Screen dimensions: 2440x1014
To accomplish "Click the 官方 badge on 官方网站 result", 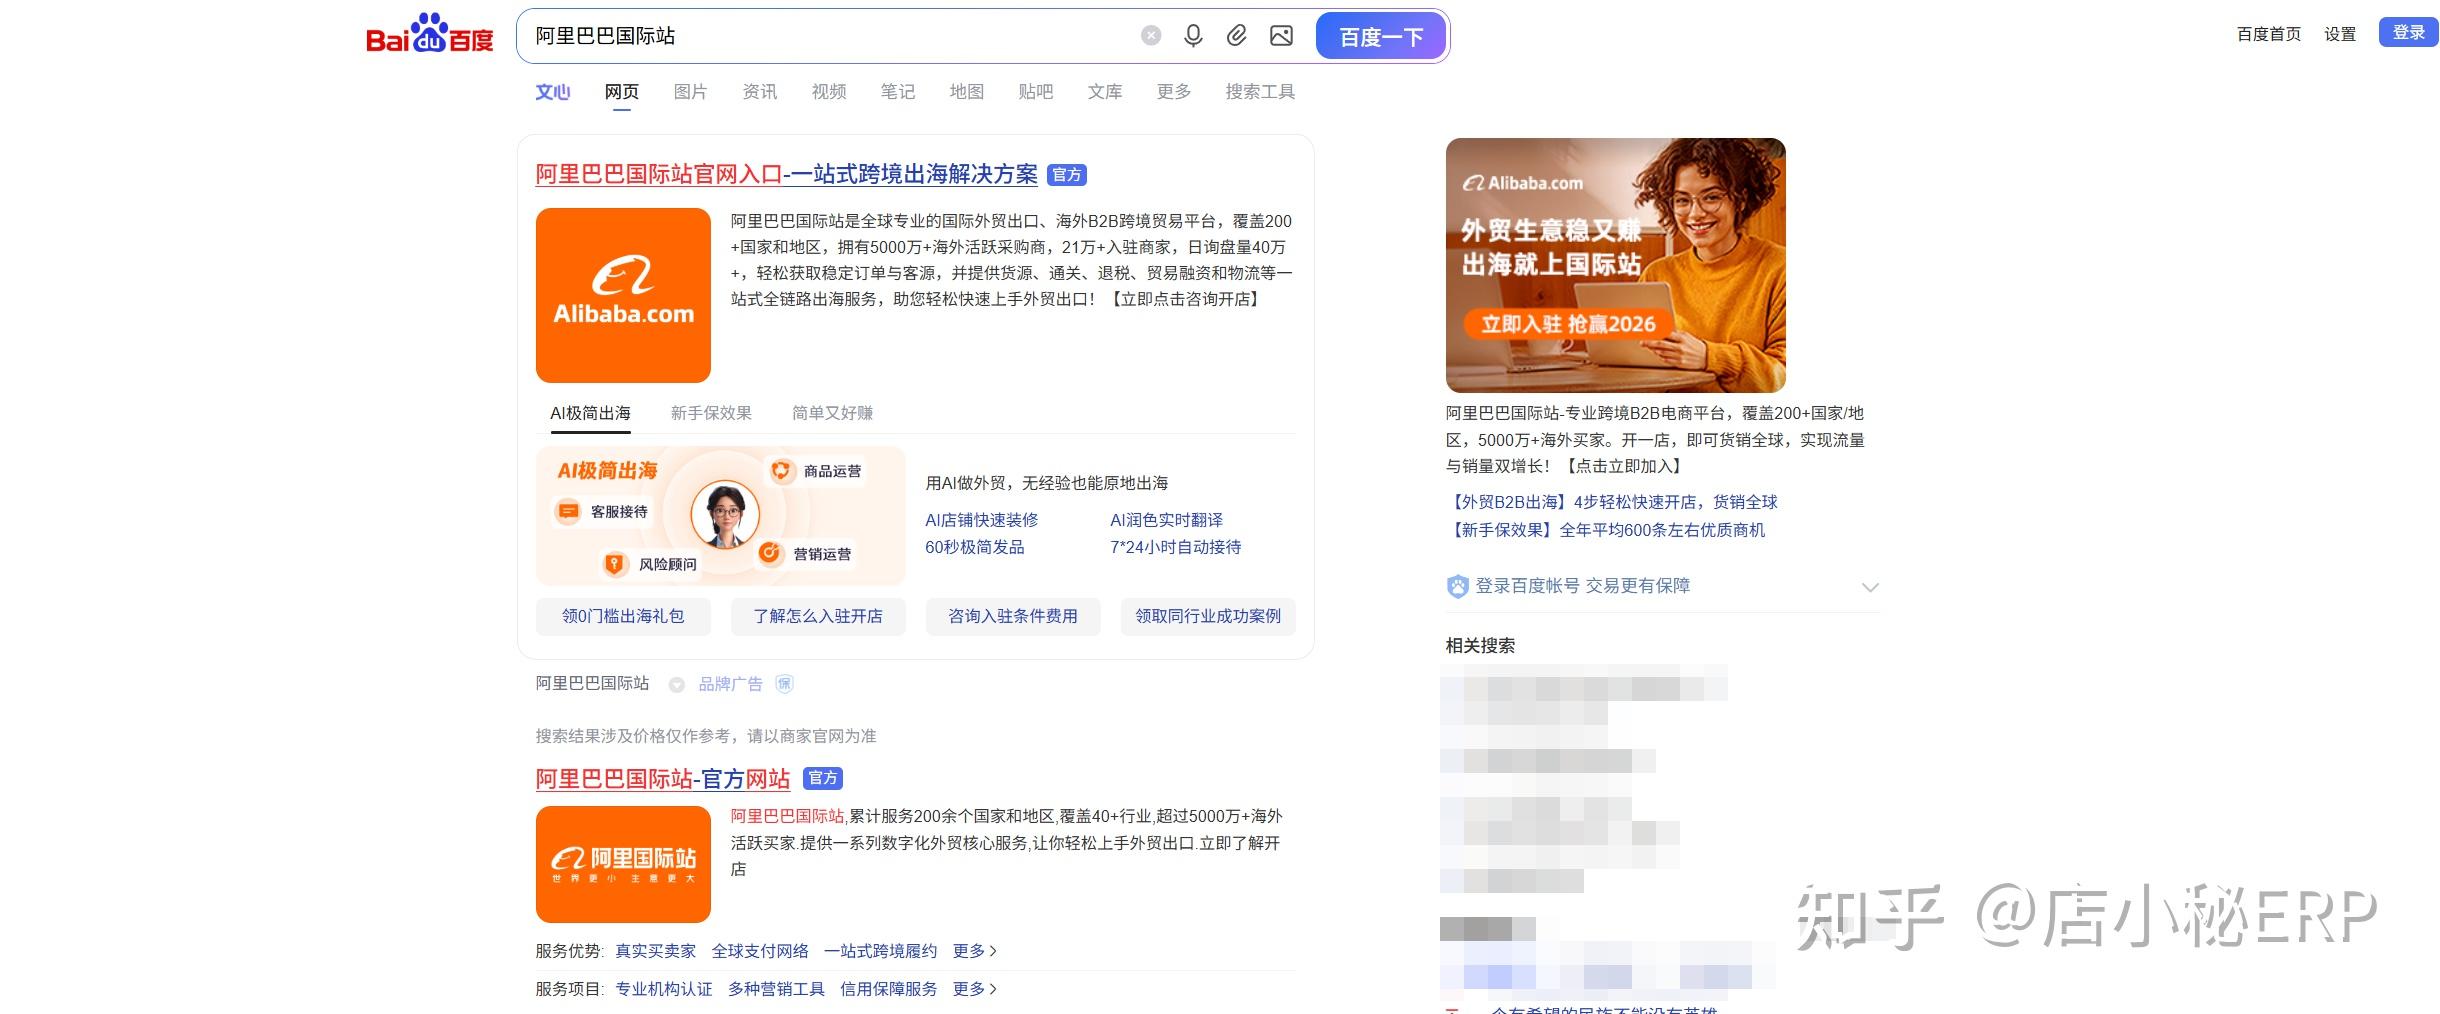I will [823, 778].
